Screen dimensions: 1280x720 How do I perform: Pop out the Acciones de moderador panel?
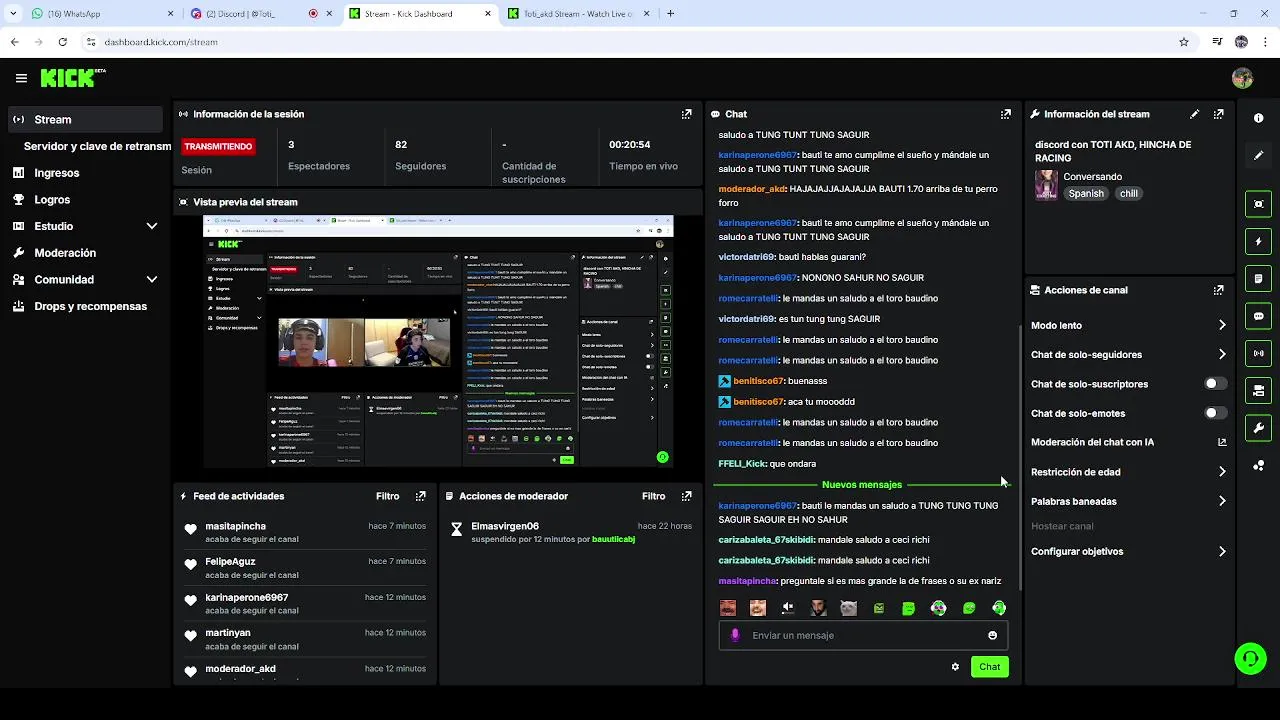coord(686,496)
